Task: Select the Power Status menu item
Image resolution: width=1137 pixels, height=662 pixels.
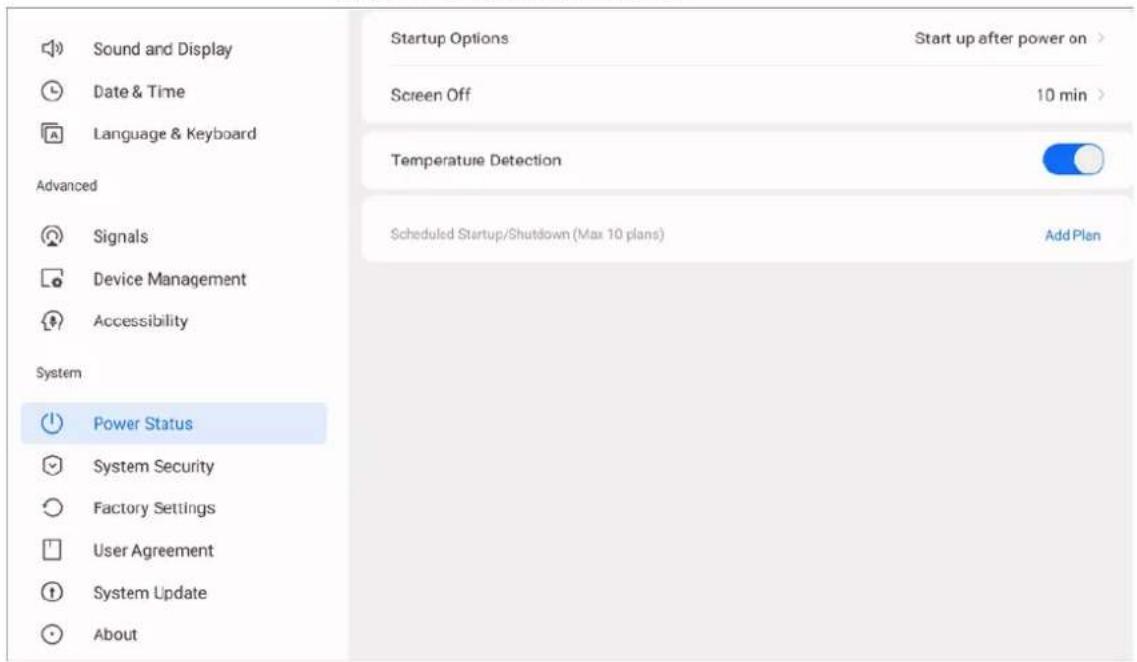Action: point(173,423)
